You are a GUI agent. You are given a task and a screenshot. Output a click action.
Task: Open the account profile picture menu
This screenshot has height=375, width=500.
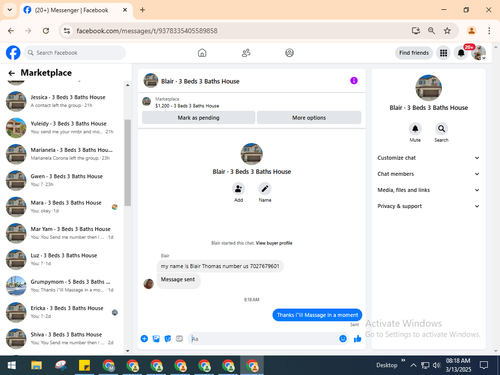[479, 53]
